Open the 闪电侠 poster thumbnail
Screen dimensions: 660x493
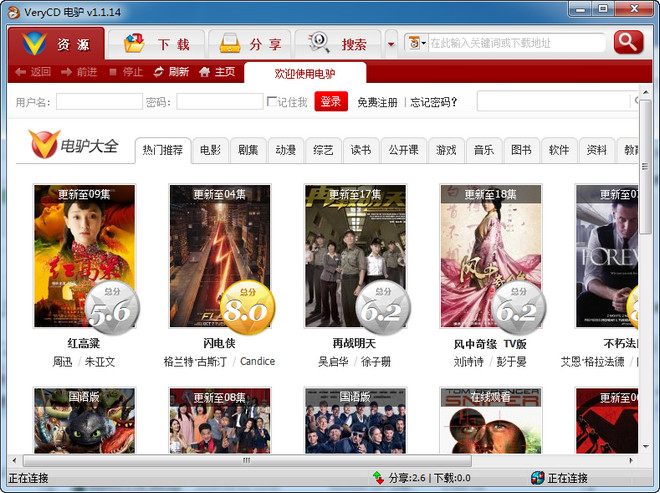point(220,256)
